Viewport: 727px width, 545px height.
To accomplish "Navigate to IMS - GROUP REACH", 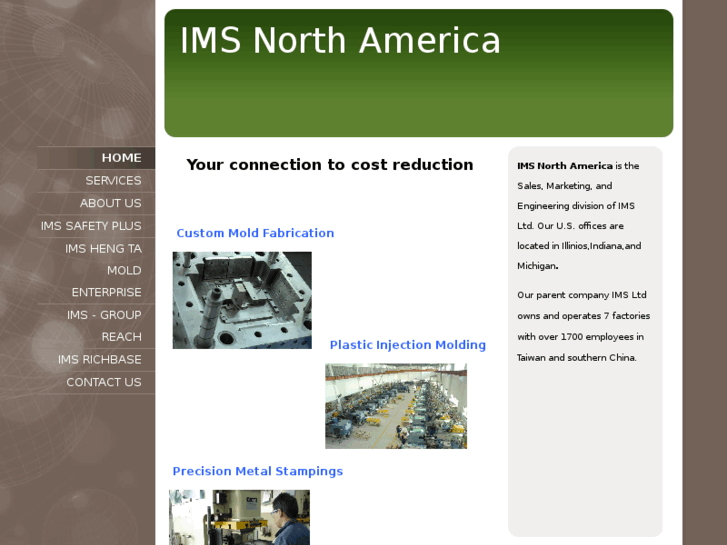I will click(96, 326).
